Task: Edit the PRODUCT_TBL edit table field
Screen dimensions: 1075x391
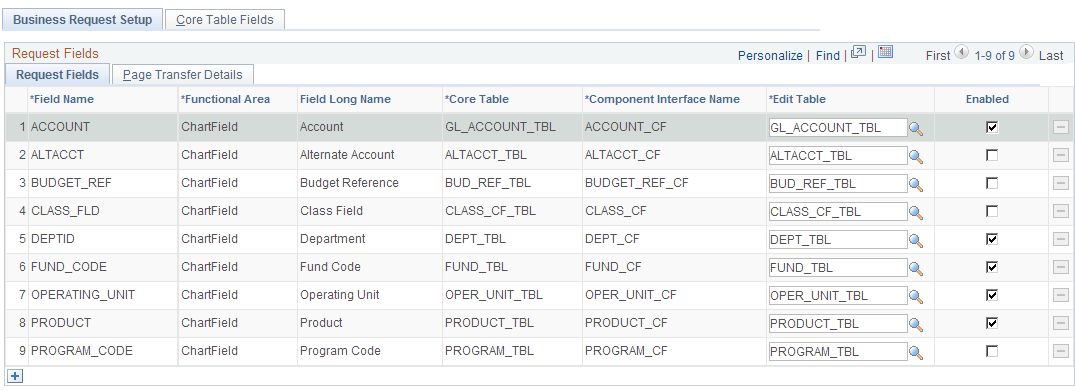Action: click(x=838, y=324)
